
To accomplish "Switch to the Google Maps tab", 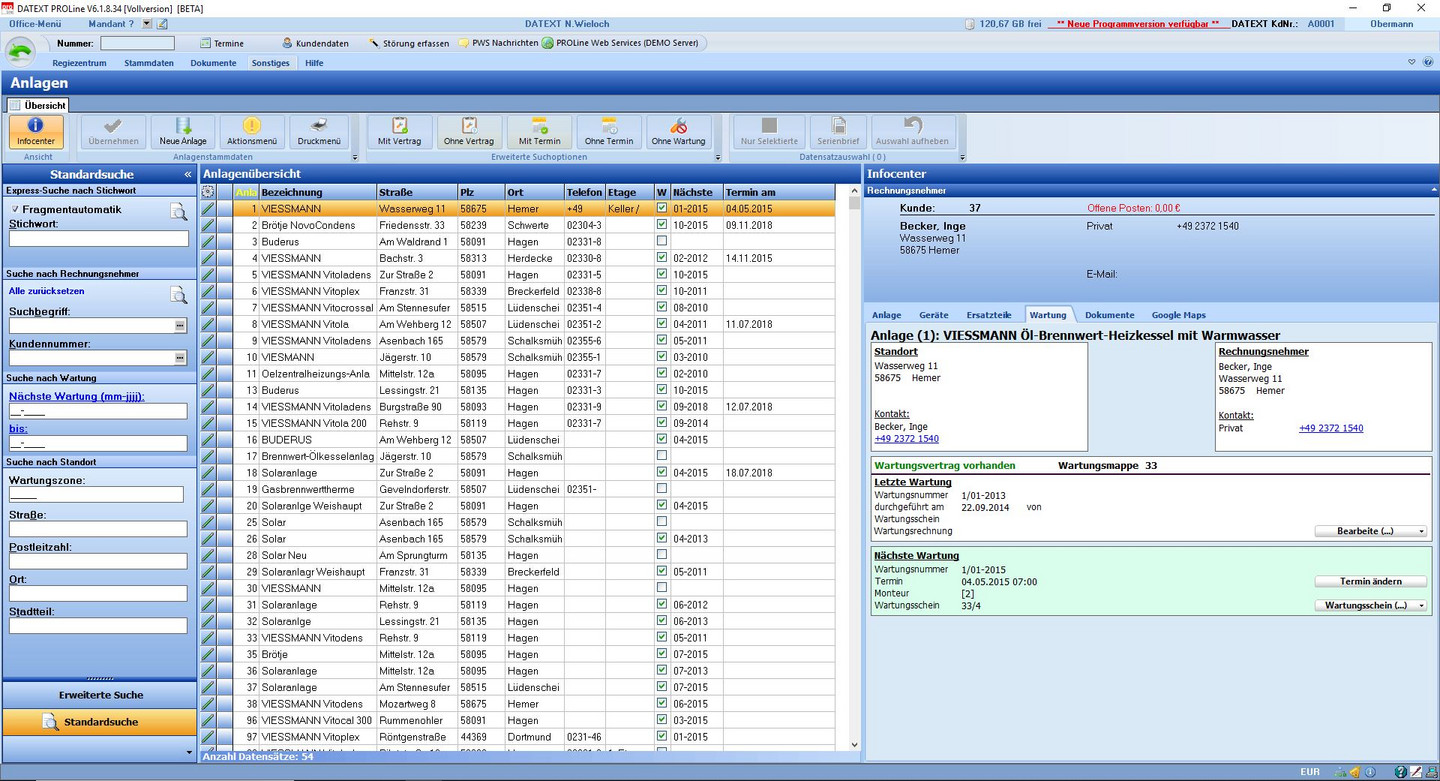I will click(1178, 315).
